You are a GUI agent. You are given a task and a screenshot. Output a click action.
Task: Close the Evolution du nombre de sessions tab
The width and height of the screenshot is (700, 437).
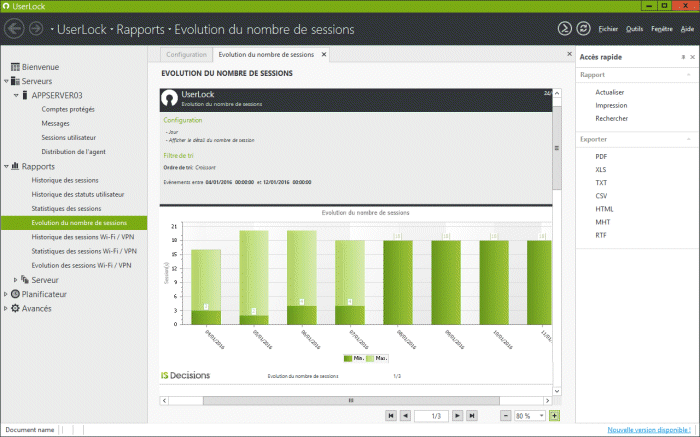point(324,54)
